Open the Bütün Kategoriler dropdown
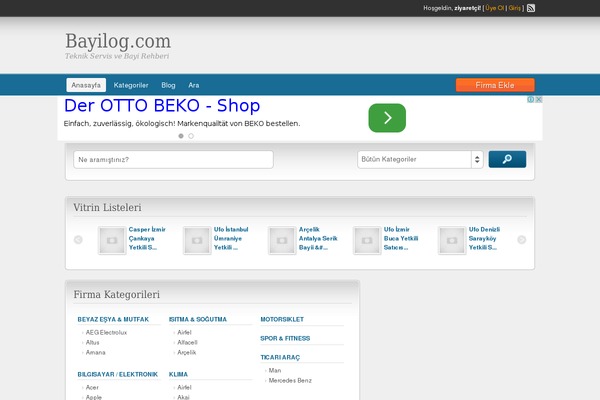 [420, 159]
